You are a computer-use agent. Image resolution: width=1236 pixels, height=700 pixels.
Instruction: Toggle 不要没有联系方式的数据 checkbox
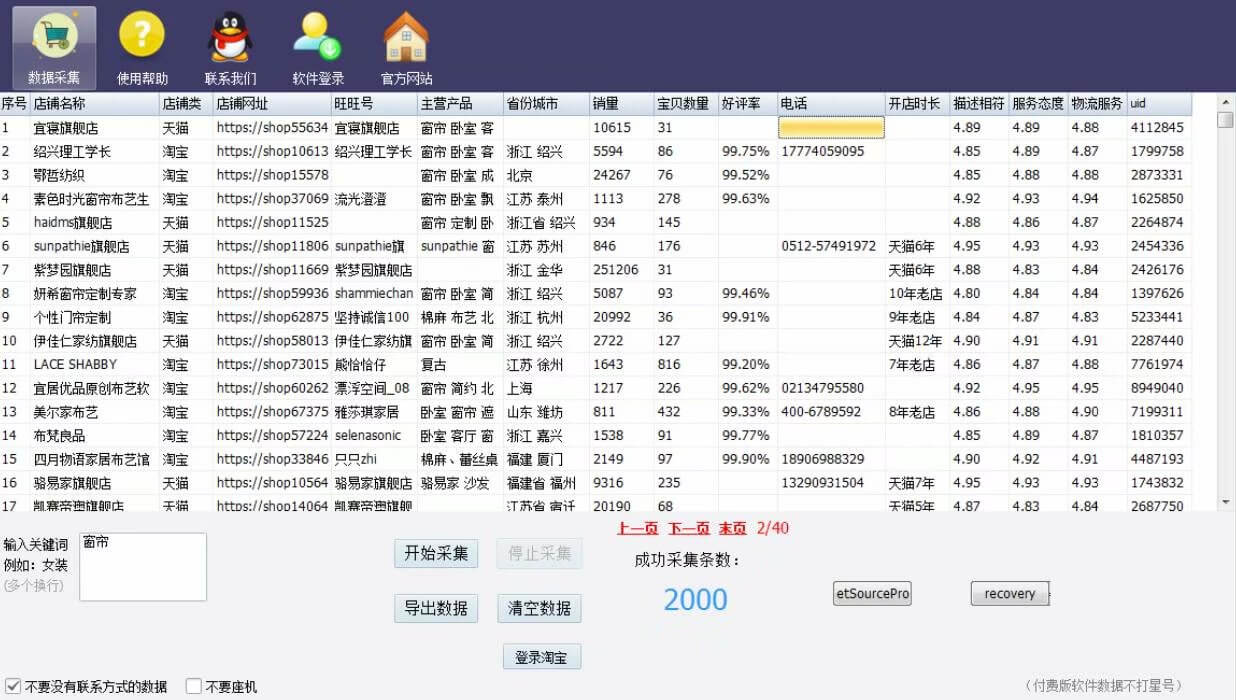coord(14,687)
